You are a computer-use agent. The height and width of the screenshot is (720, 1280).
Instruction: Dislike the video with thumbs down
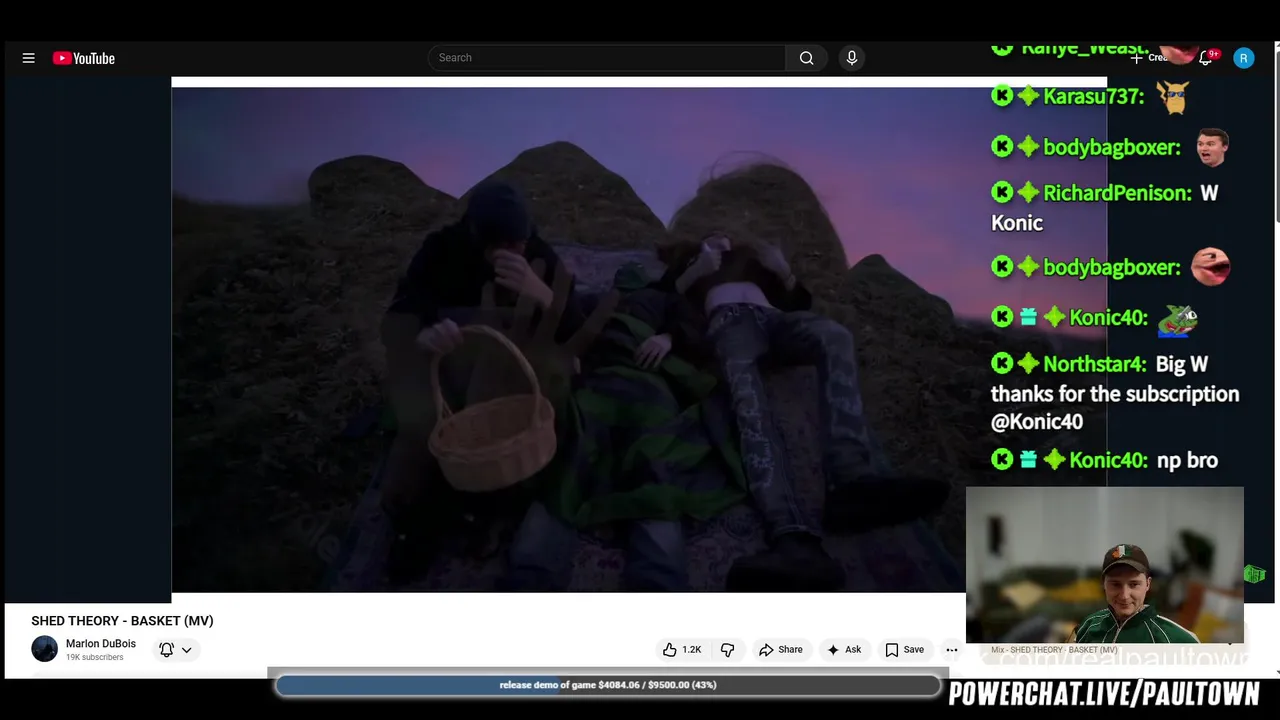tap(727, 649)
